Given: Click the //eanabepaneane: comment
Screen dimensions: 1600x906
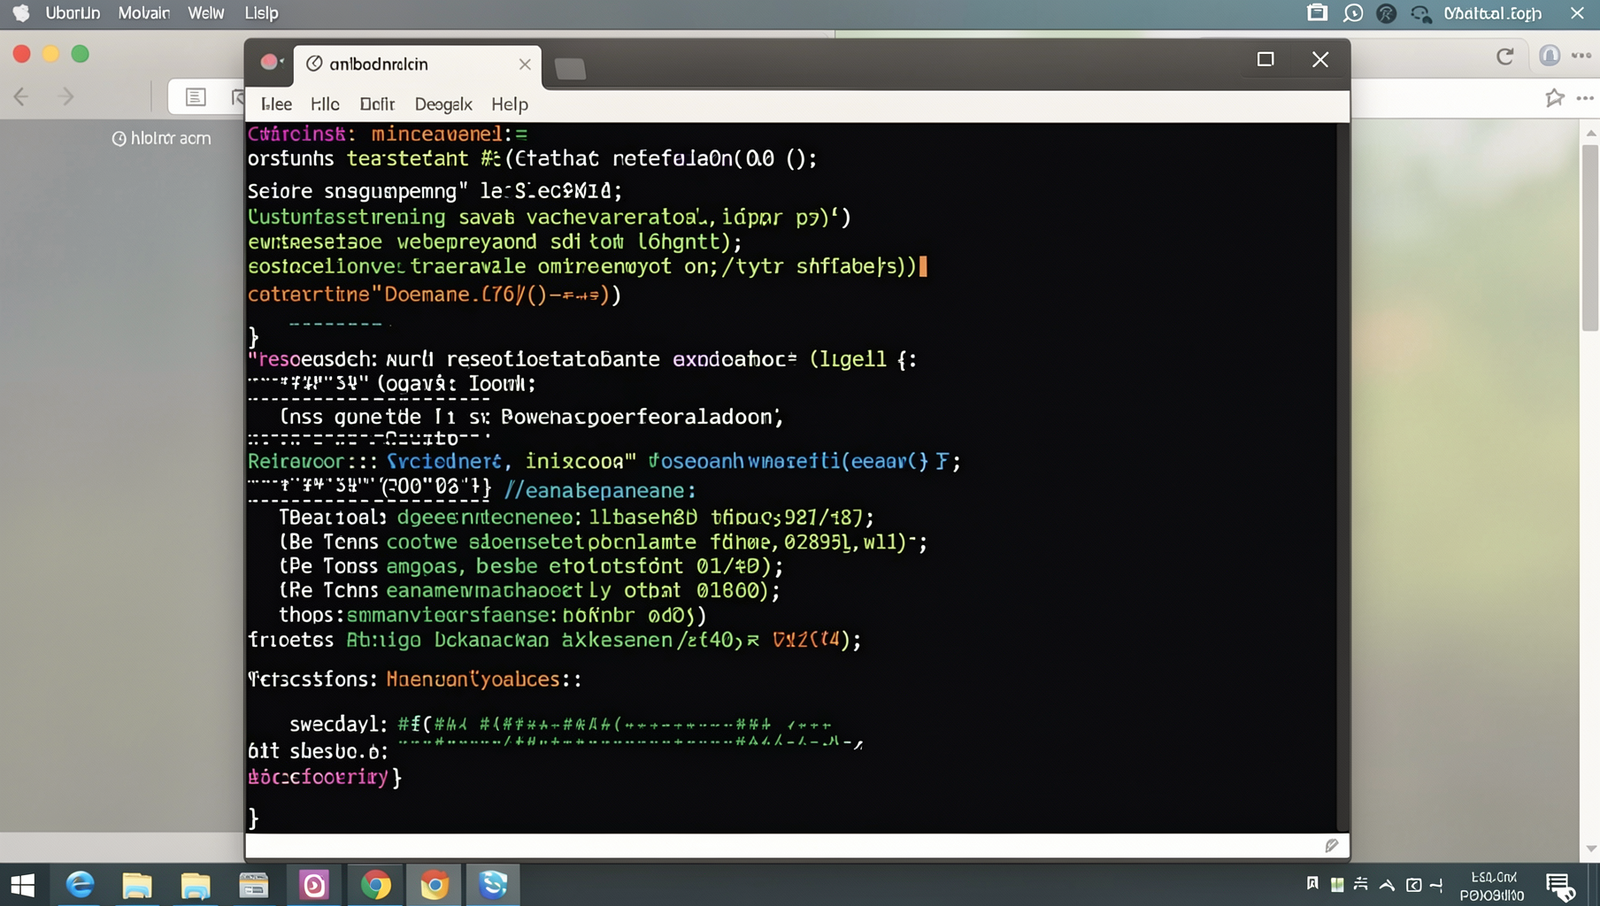Looking at the screenshot, I should 600,490.
